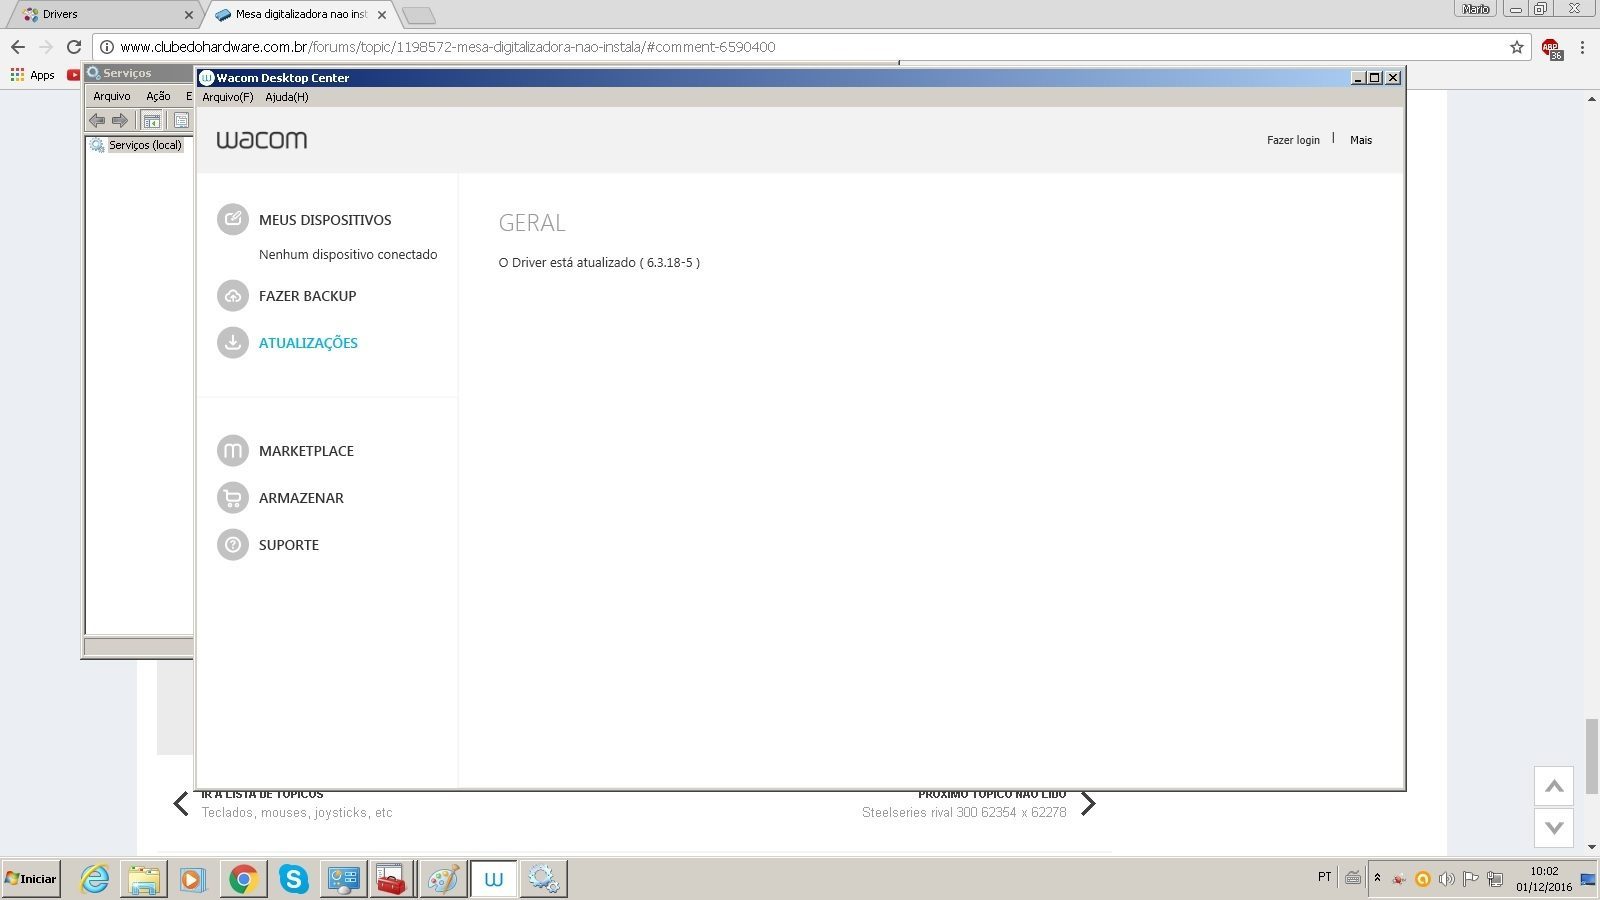Open the Mais menu in header
Screen dimensions: 1600x900
click(1361, 140)
